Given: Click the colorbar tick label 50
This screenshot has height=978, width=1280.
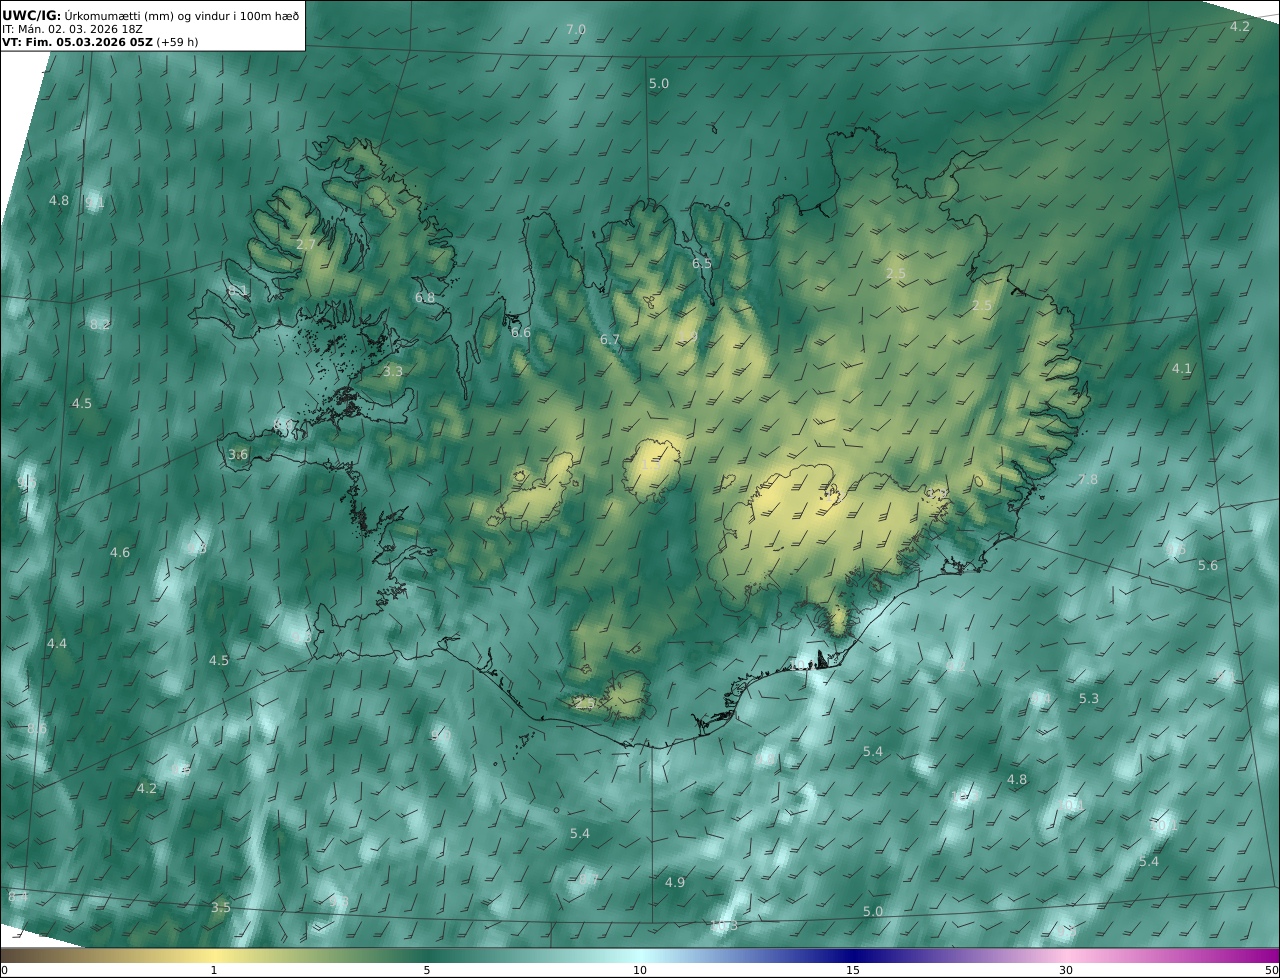Looking at the screenshot, I should pyautogui.click(x=1272, y=970).
